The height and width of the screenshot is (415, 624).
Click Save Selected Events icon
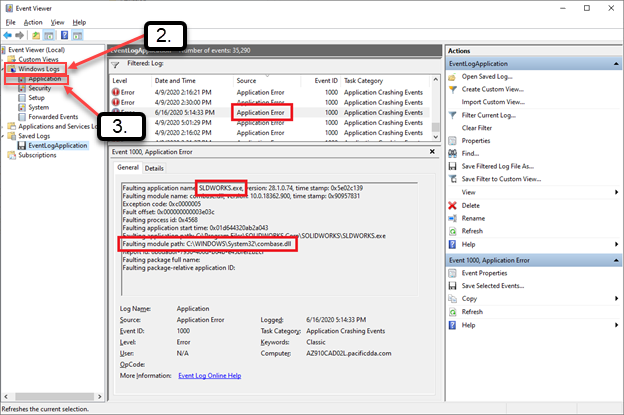(x=452, y=286)
